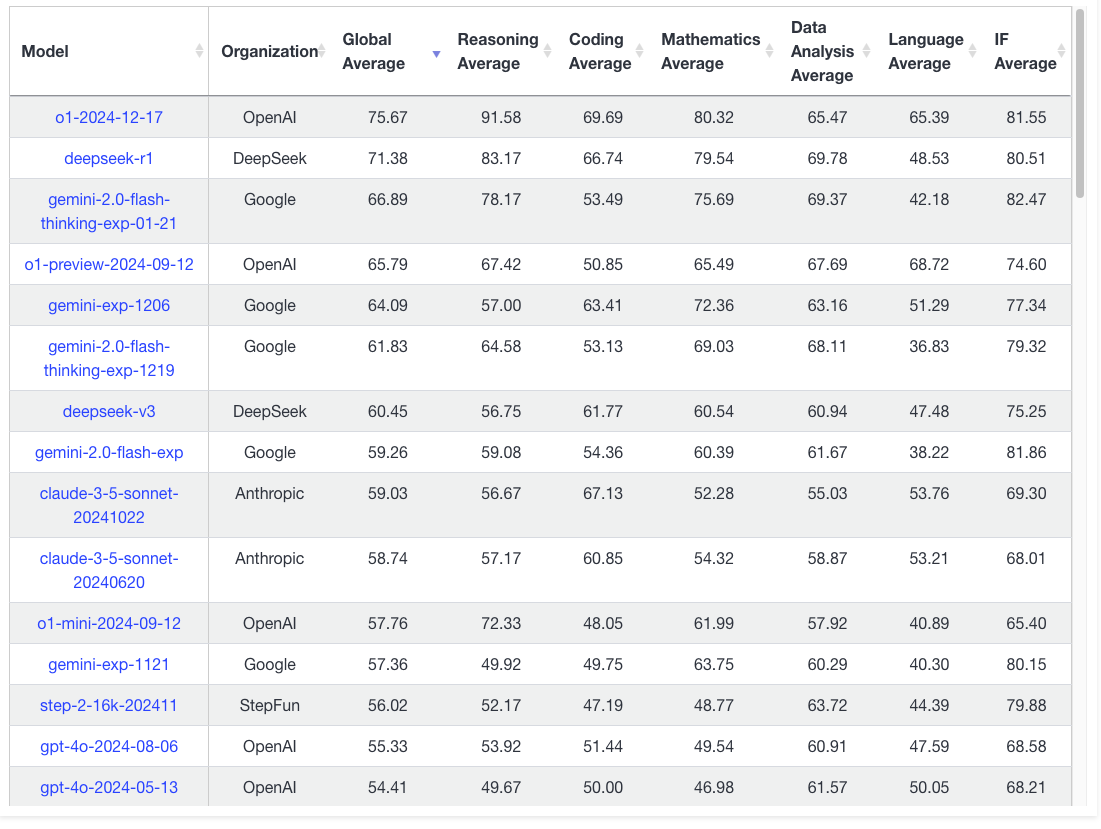The height and width of the screenshot is (829, 1101).
Task: Select reasoning value 57.00 for gemini-exp-1206
Action: (501, 305)
